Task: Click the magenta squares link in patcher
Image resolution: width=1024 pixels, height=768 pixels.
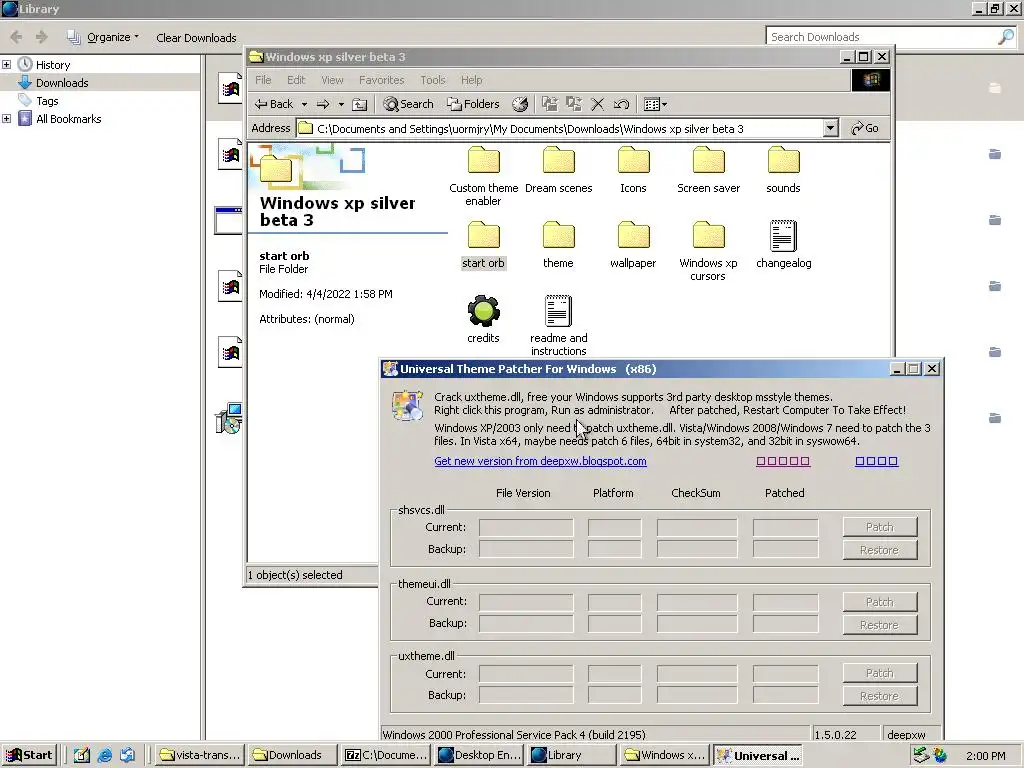Action: point(783,461)
